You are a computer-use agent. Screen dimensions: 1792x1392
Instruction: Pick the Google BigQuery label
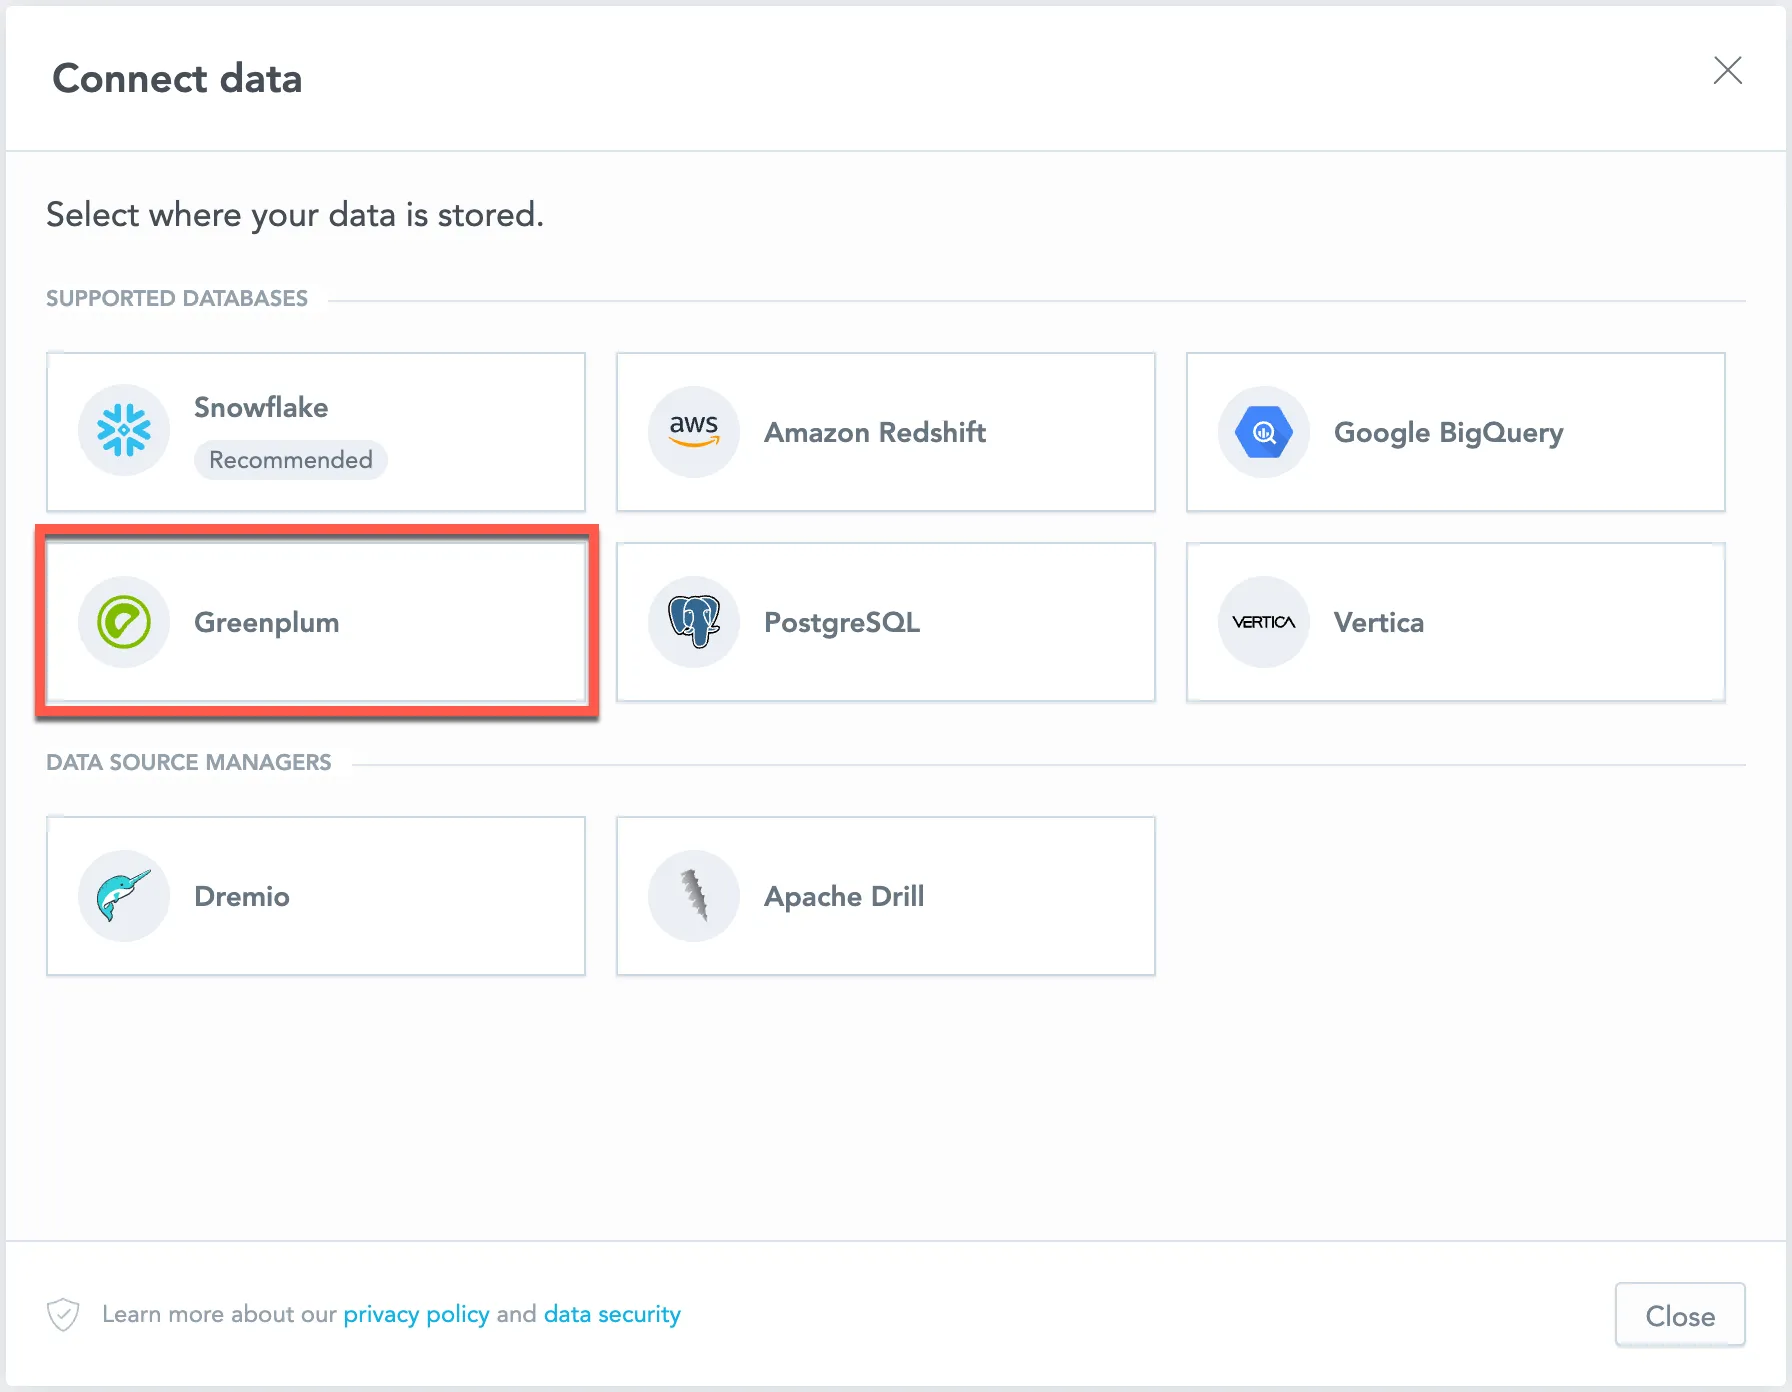click(1448, 432)
